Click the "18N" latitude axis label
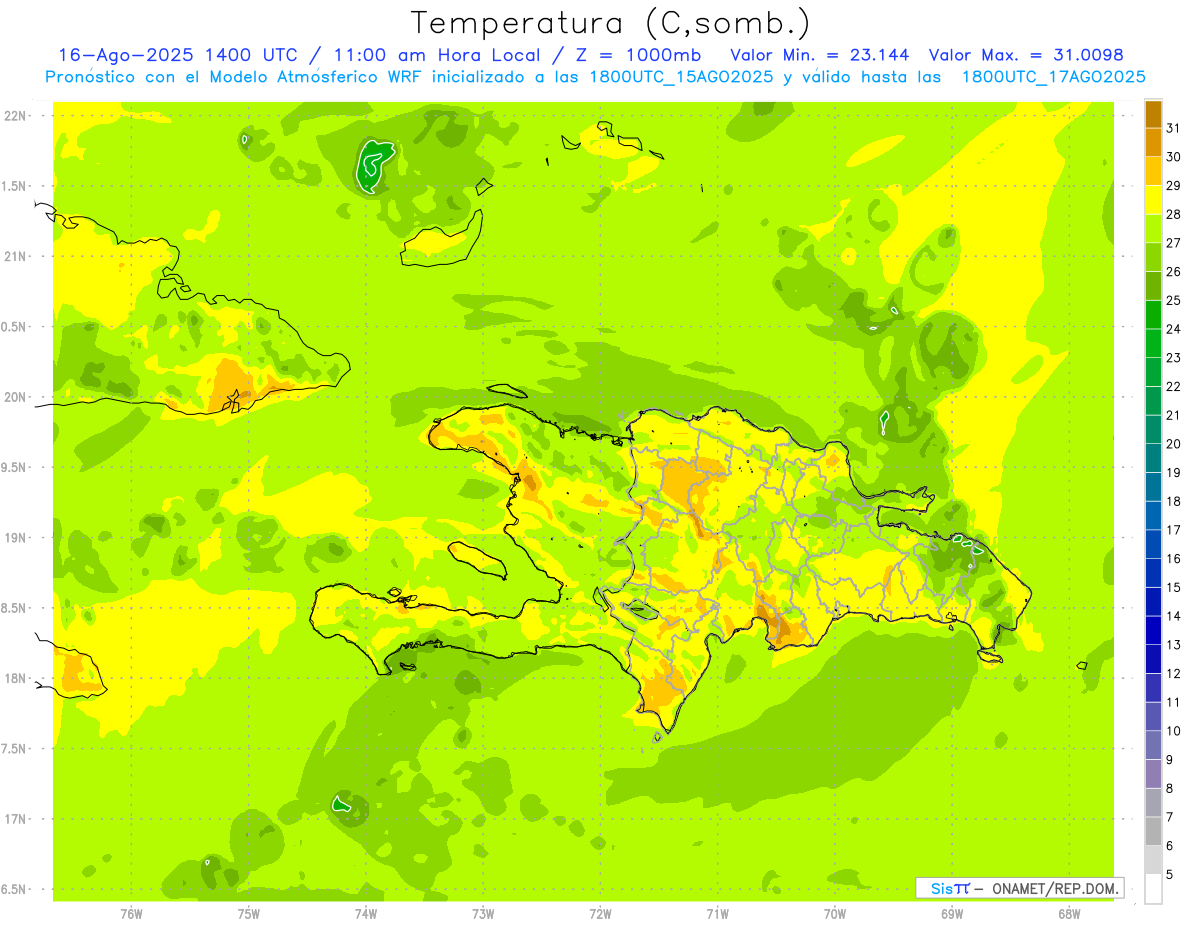Image resolution: width=1200 pixels, height=927 pixels. pyautogui.click(x=15, y=678)
